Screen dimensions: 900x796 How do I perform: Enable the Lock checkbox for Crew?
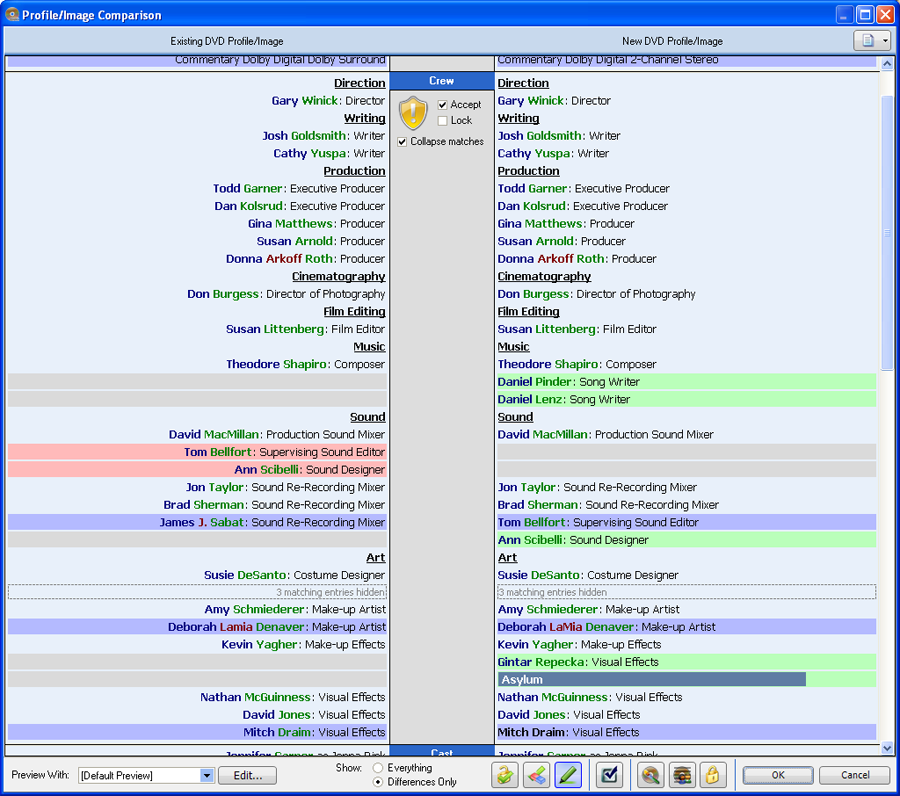click(443, 121)
